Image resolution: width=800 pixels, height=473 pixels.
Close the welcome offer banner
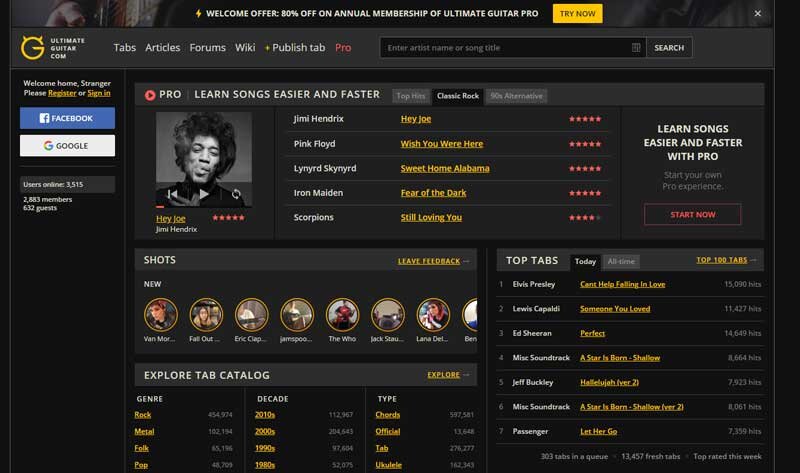(x=758, y=13)
